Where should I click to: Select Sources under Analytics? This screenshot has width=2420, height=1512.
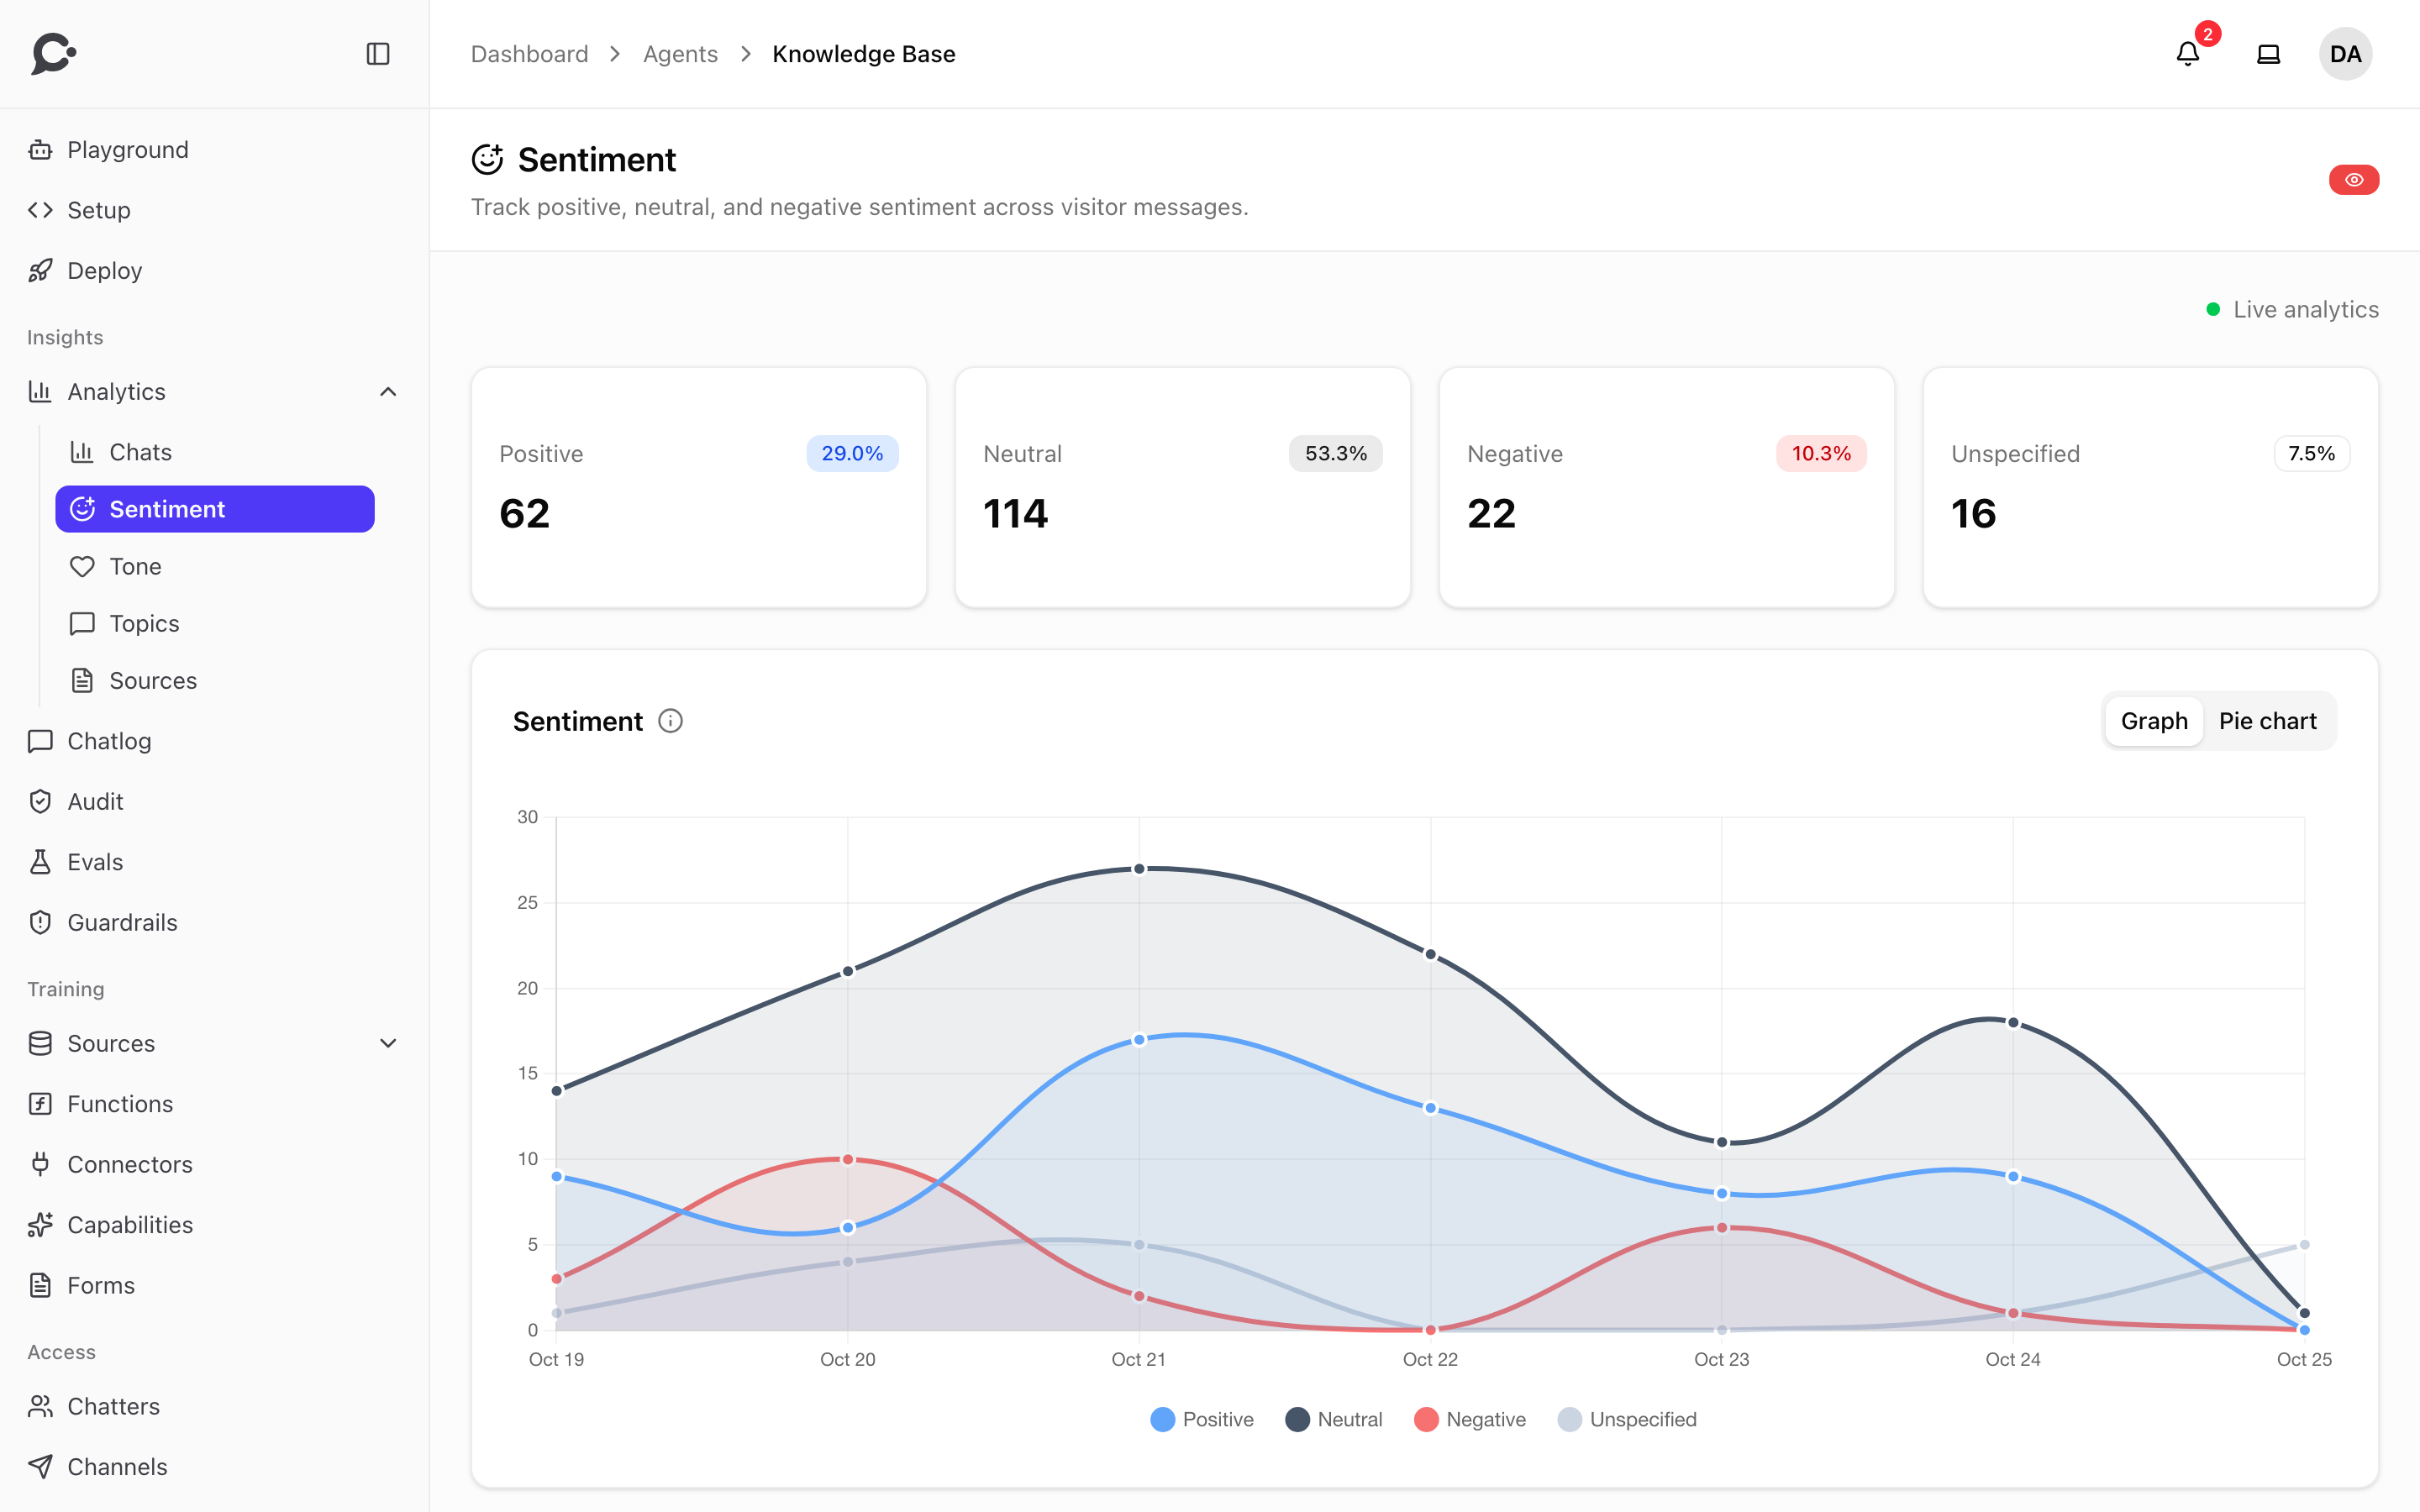(215, 680)
